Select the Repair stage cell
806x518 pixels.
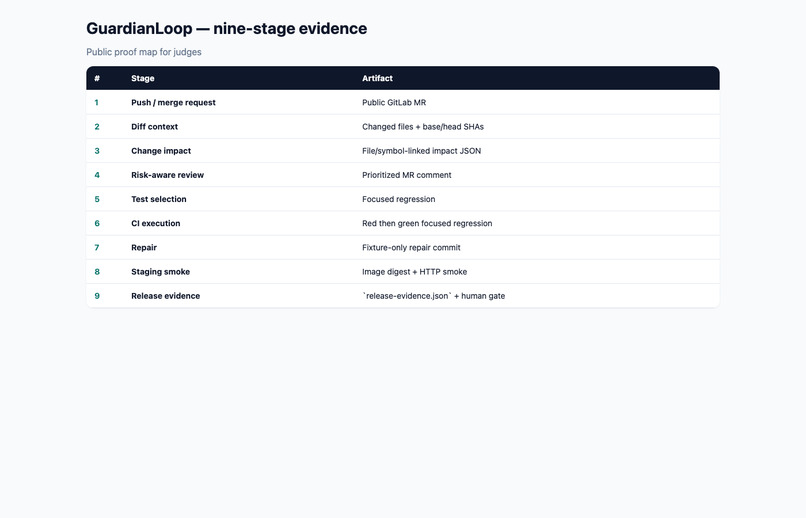144,247
